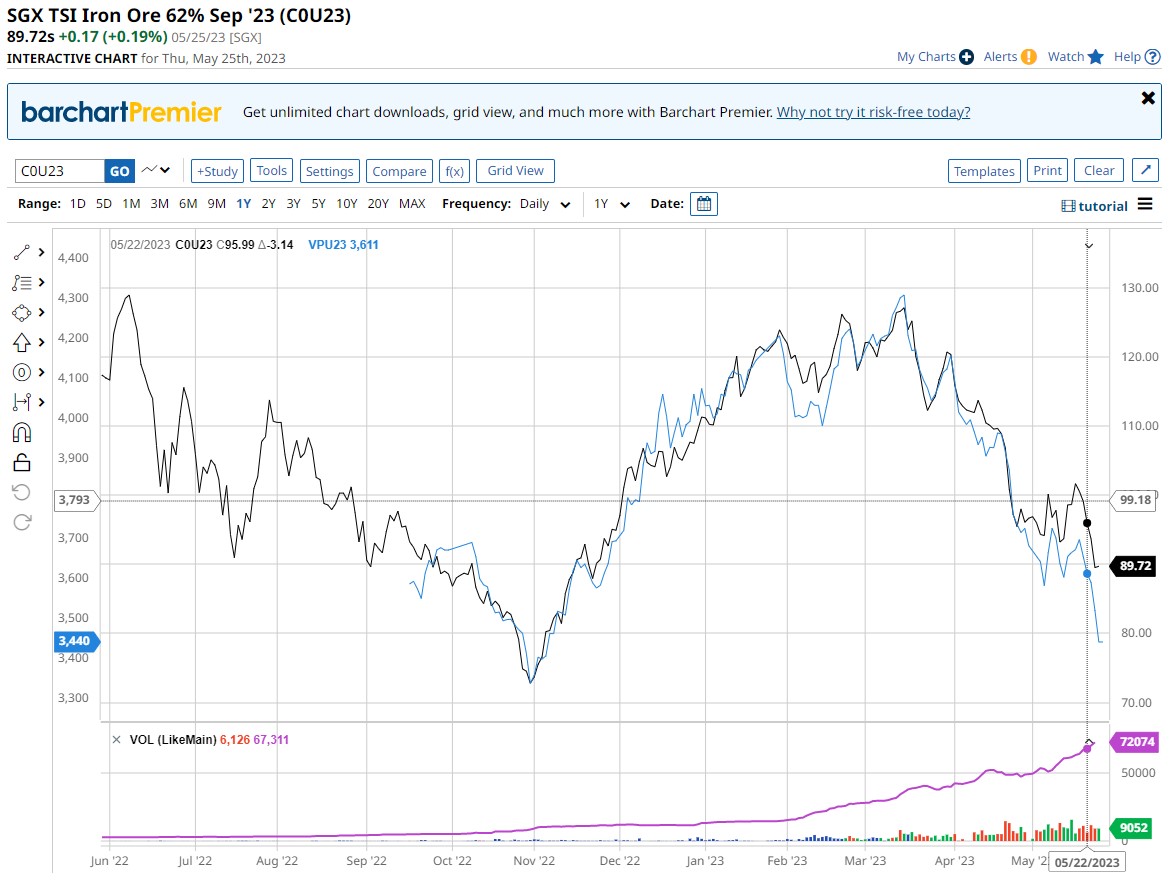Open the hamburger menu beside tutorial
The width and height of the screenshot is (1170, 891).
click(x=1145, y=205)
